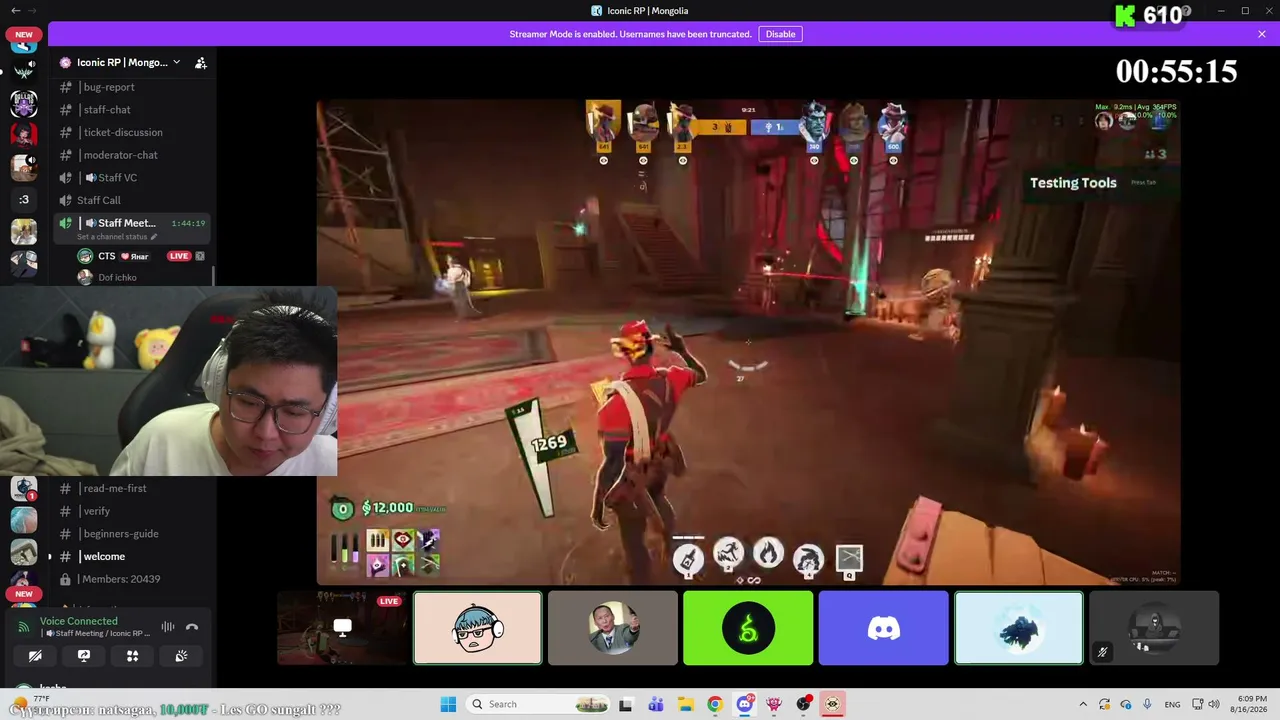1280x720 pixels.
Task: Open the winged logo server in sidebar
Action: (24, 71)
